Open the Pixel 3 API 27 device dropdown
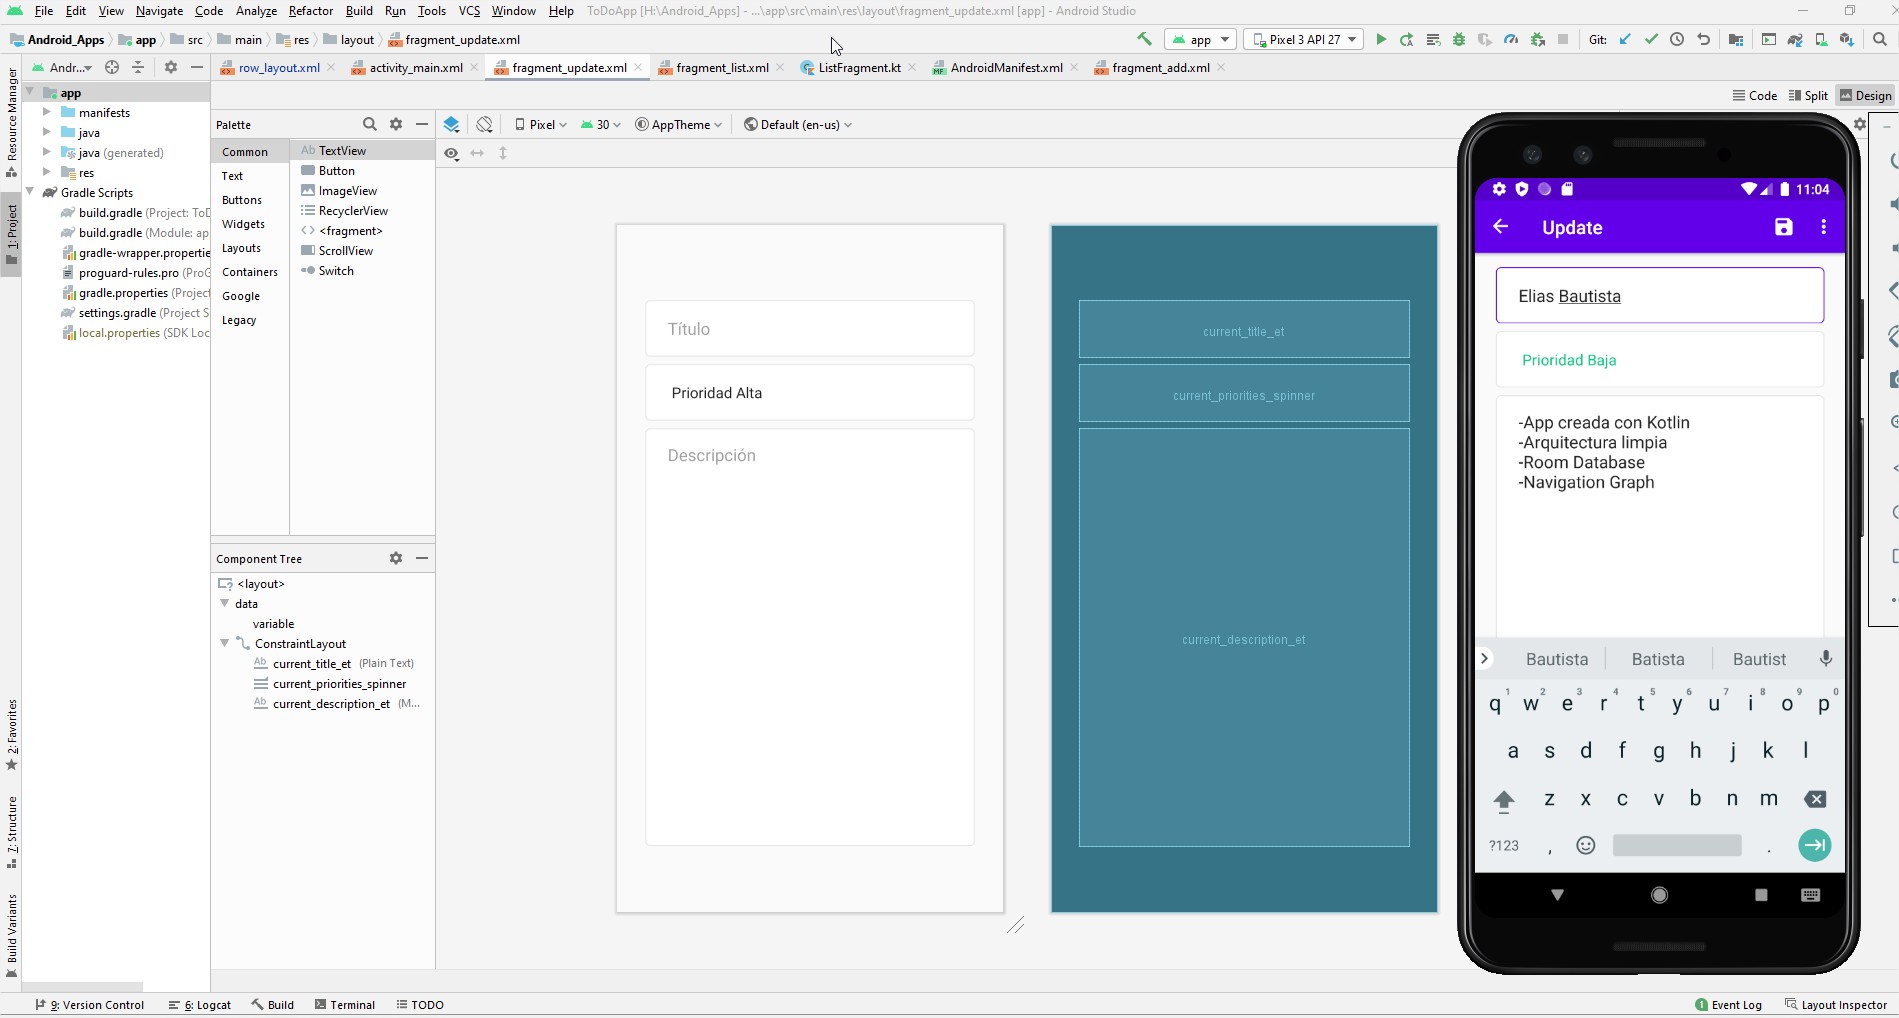 point(1304,40)
